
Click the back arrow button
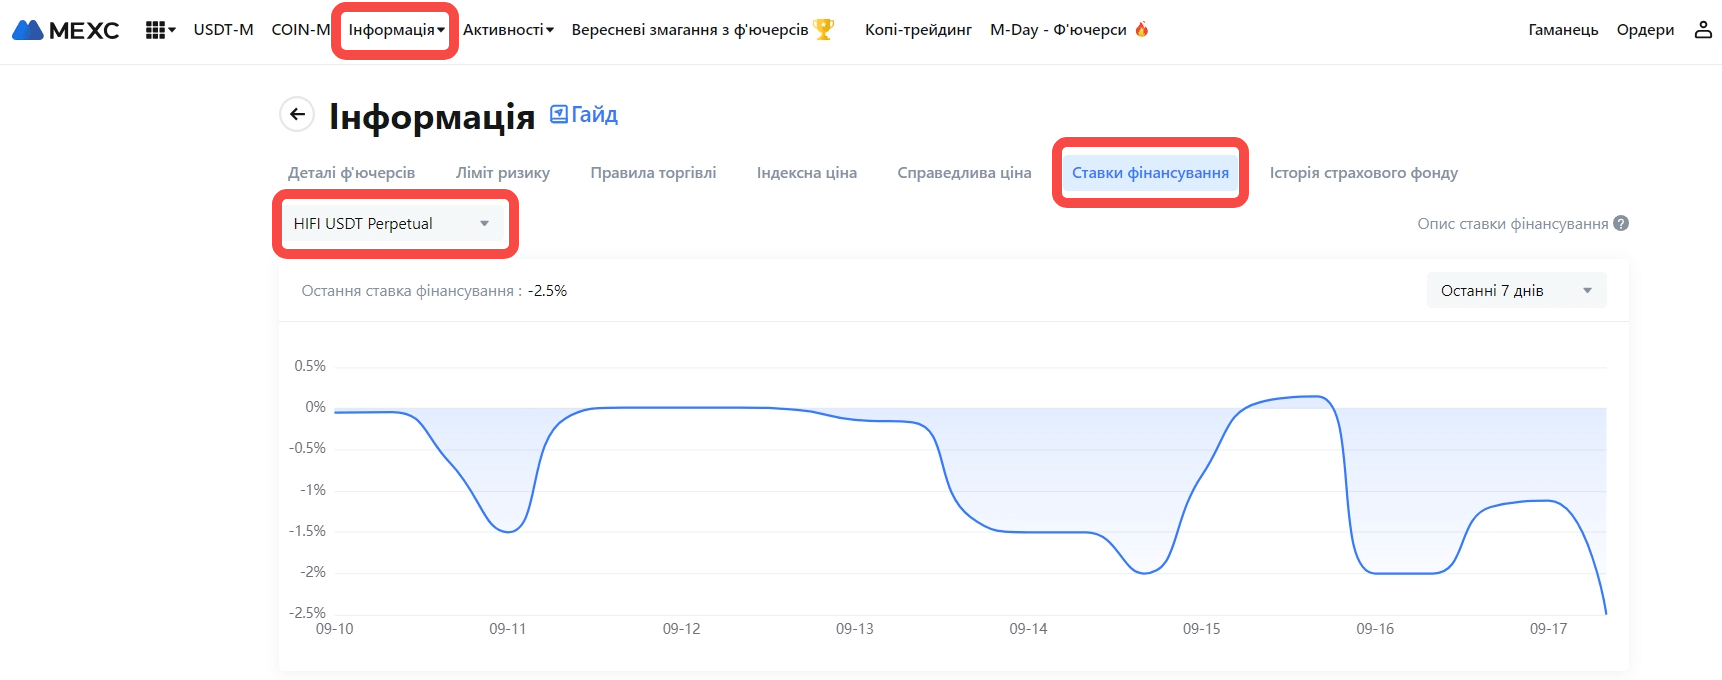pyautogui.click(x=297, y=114)
